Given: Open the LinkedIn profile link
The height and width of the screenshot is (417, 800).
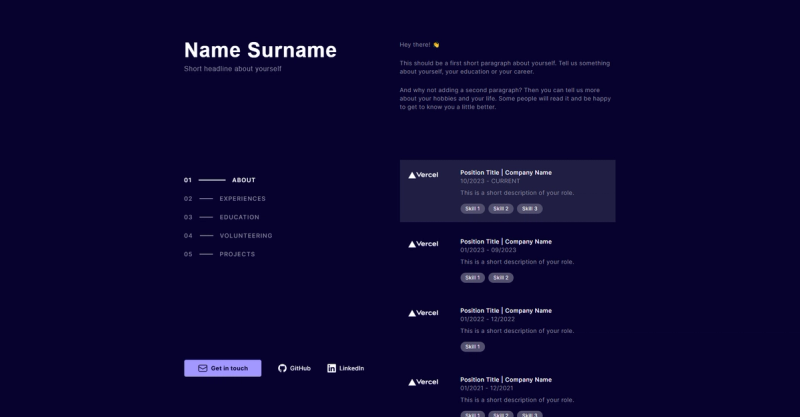Looking at the screenshot, I should [x=346, y=368].
